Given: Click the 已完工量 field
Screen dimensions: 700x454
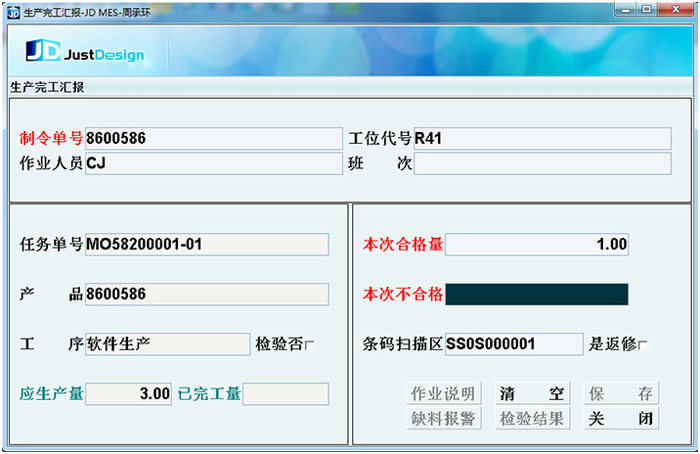Looking at the screenshot, I should click(285, 394).
